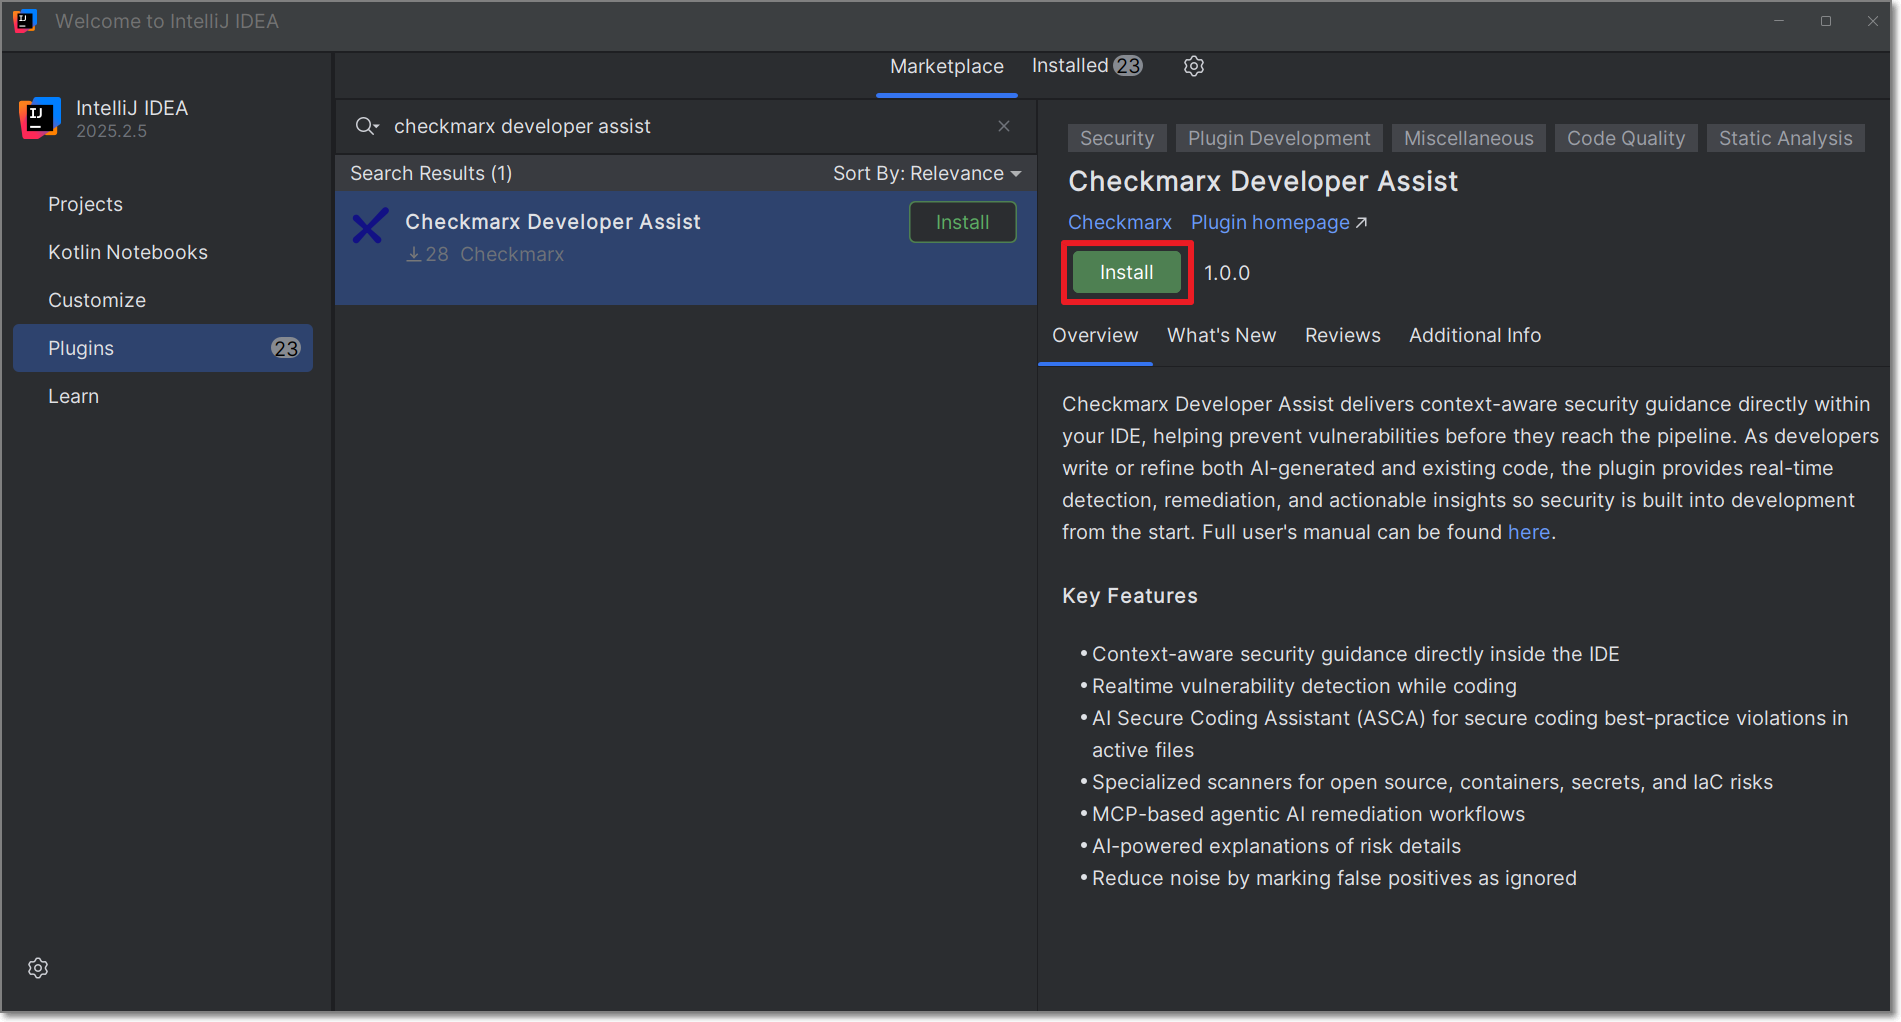Image resolution: width=1901 pixels, height=1022 pixels.
Task: Select the Security category tag
Action: coord(1116,138)
